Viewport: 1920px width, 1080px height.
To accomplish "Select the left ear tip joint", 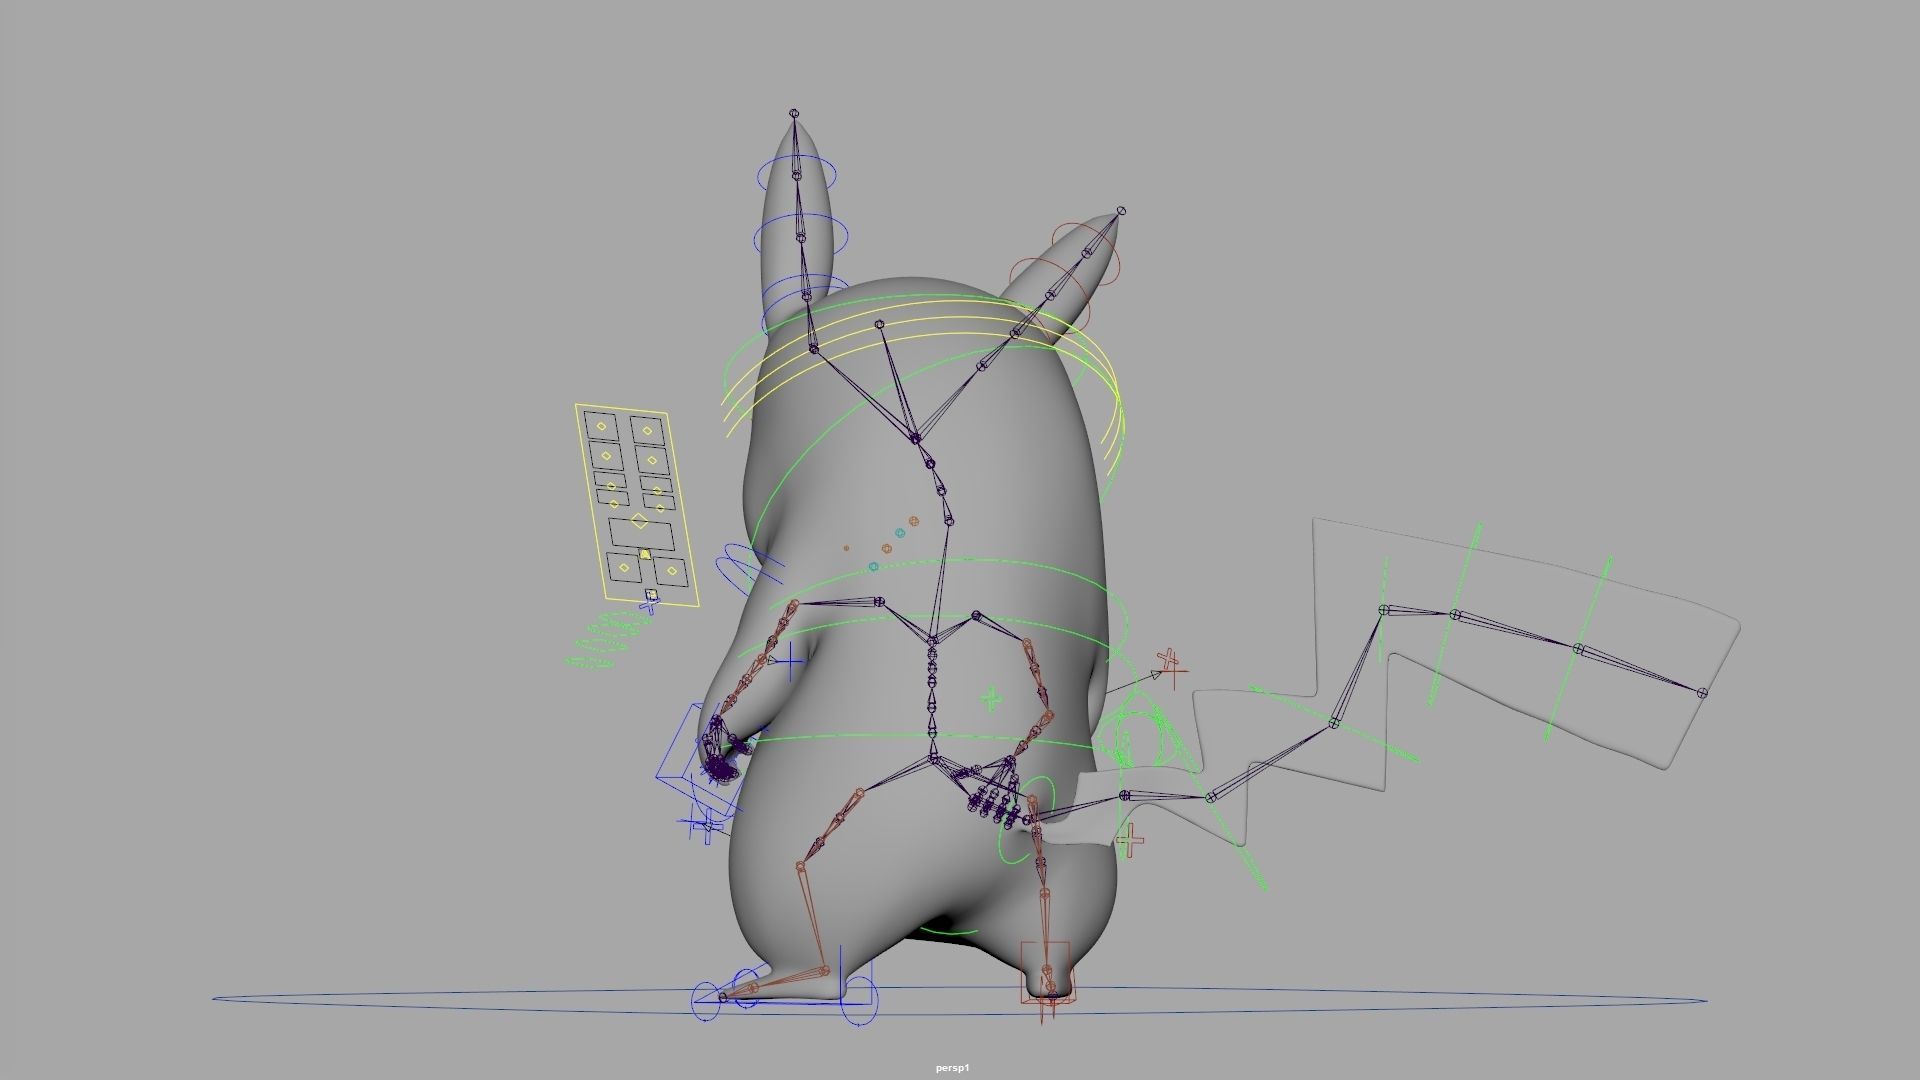I will point(794,114).
